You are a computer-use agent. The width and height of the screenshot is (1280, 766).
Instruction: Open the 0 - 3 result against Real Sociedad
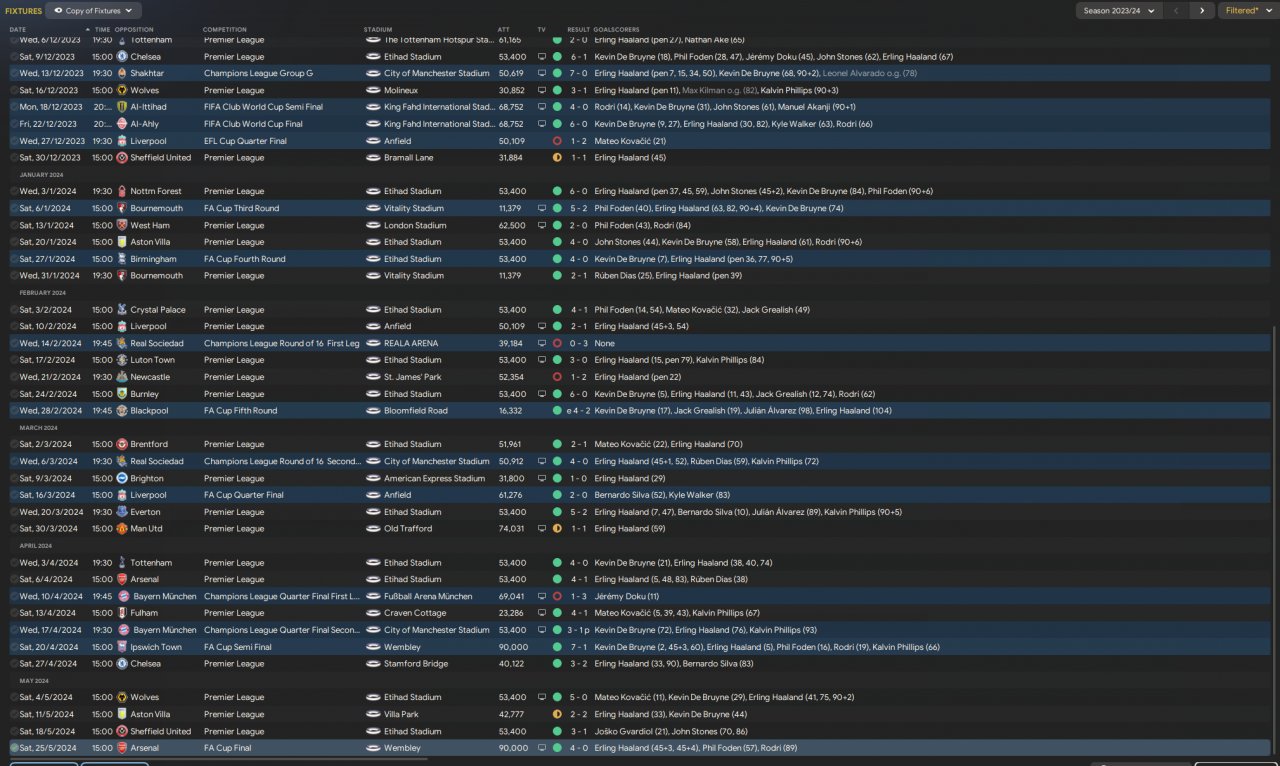[x=578, y=343]
